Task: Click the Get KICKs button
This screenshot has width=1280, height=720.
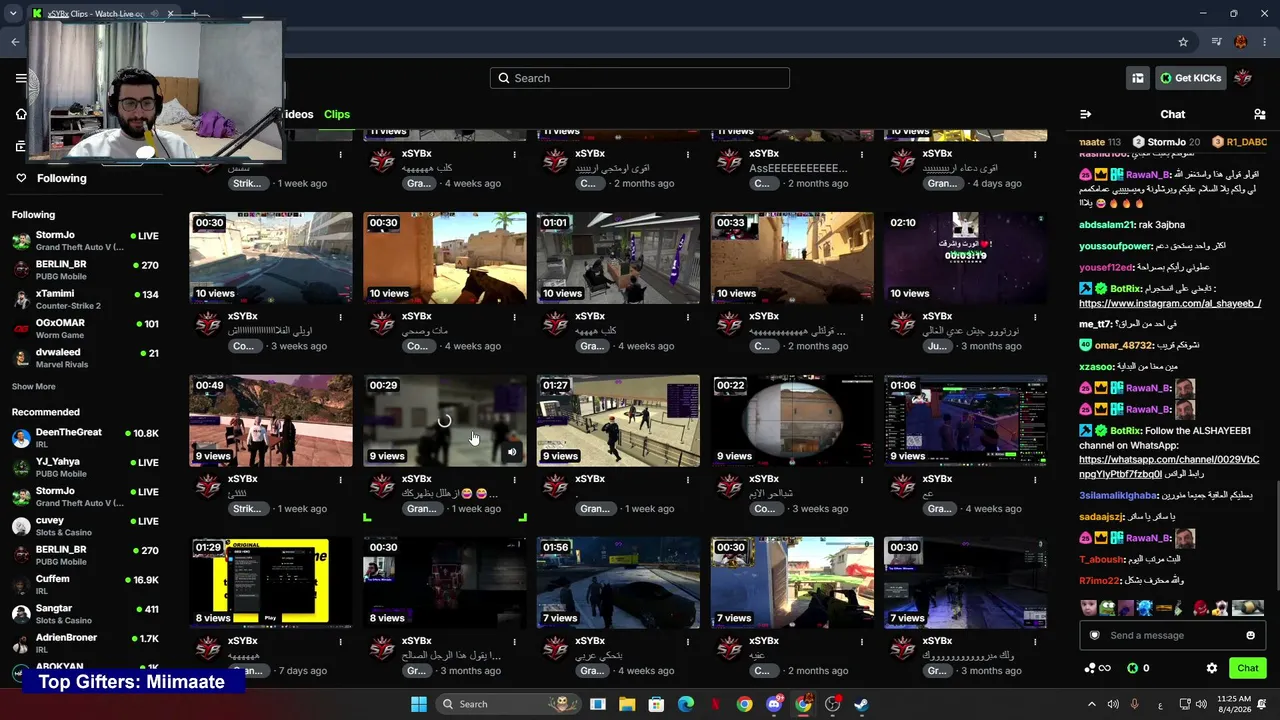Action: [x=1190, y=78]
